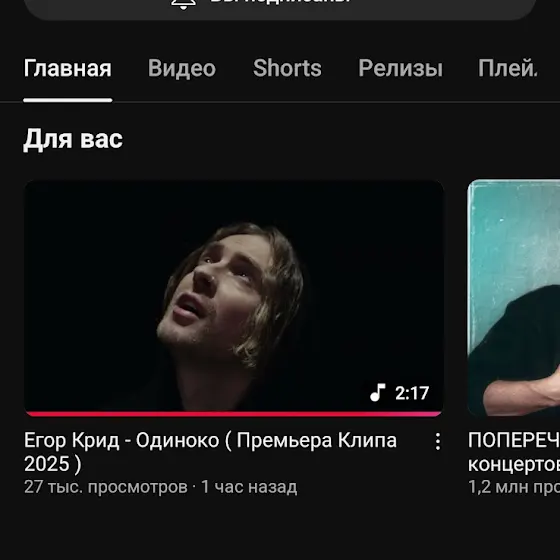Click the Для вас section heading
Image resolution: width=560 pixels, height=560 pixels.
(73, 139)
